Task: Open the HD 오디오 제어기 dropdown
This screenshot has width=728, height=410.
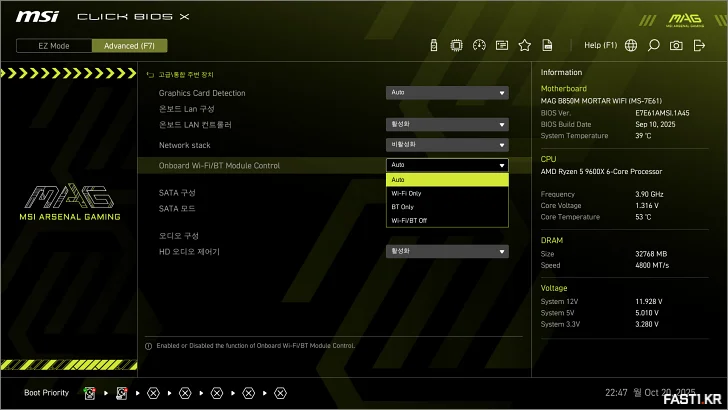Action: pos(447,251)
